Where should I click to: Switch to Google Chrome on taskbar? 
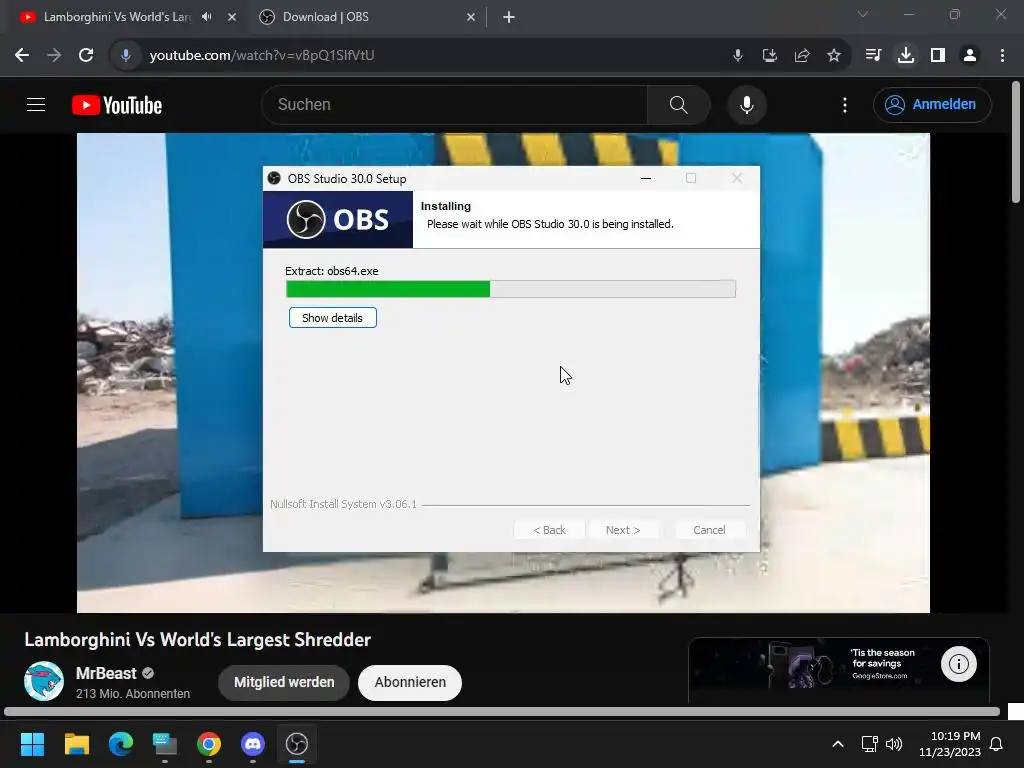pyautogui.click(x=209, y=744)
